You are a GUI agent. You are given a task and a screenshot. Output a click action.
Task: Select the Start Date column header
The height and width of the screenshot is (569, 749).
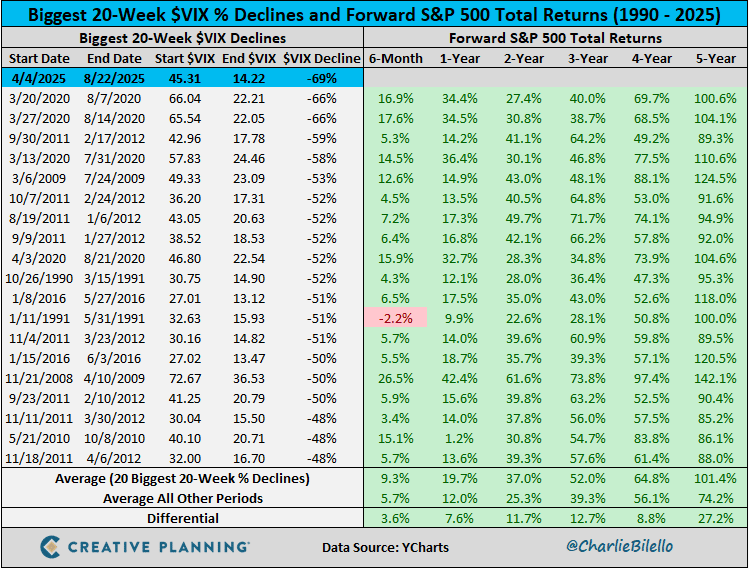tap(39, 58)
